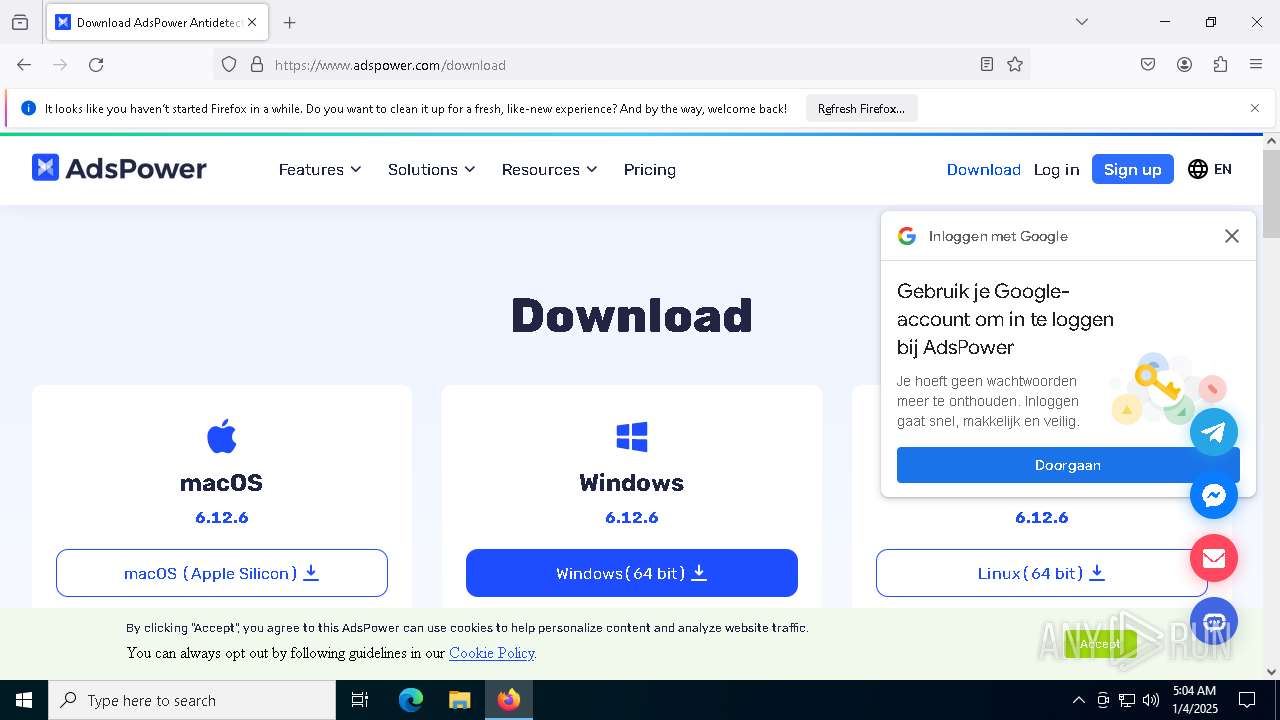Click the Windows logo icon
The height and width of the screenshot is (720, 1280).
[632, 436]
